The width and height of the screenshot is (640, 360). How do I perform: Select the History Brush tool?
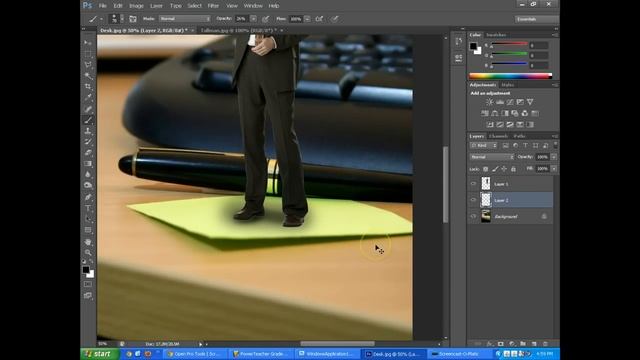(x=88, y=142)
